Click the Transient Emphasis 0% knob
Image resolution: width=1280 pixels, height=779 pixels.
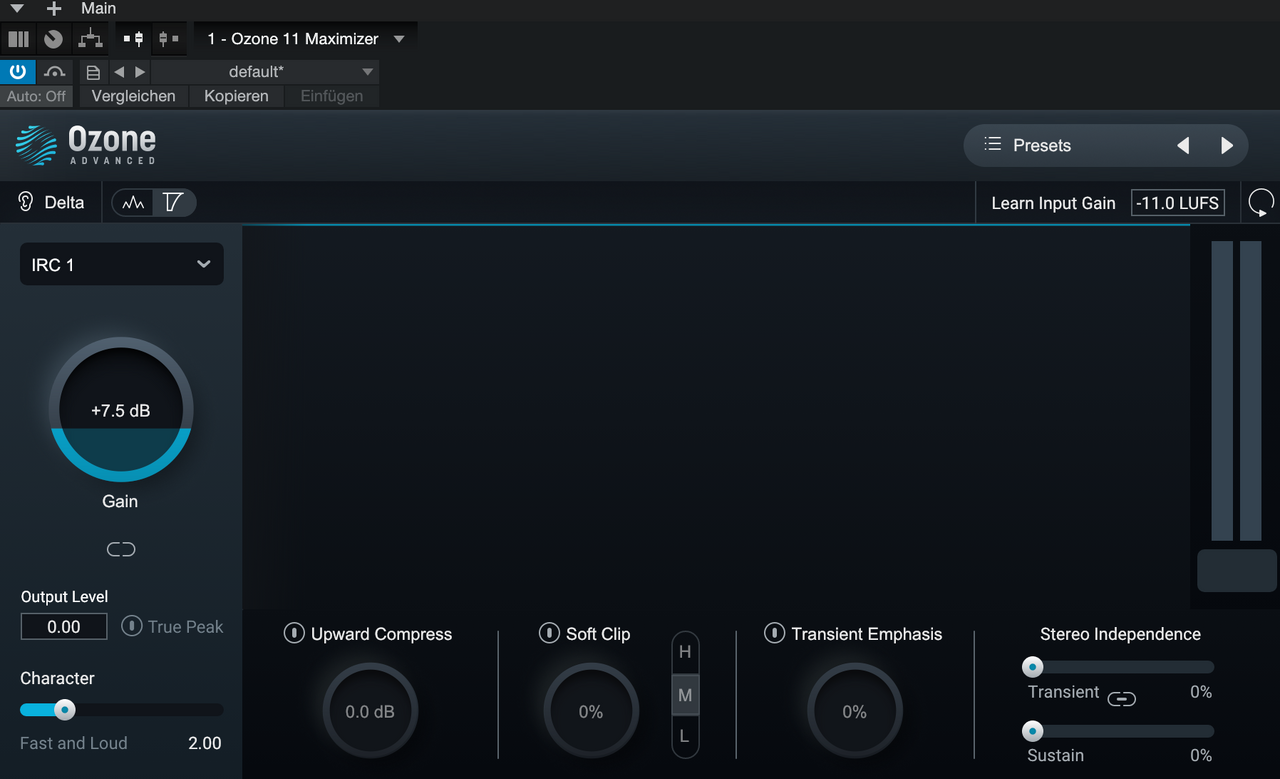[x=854, y=711]
